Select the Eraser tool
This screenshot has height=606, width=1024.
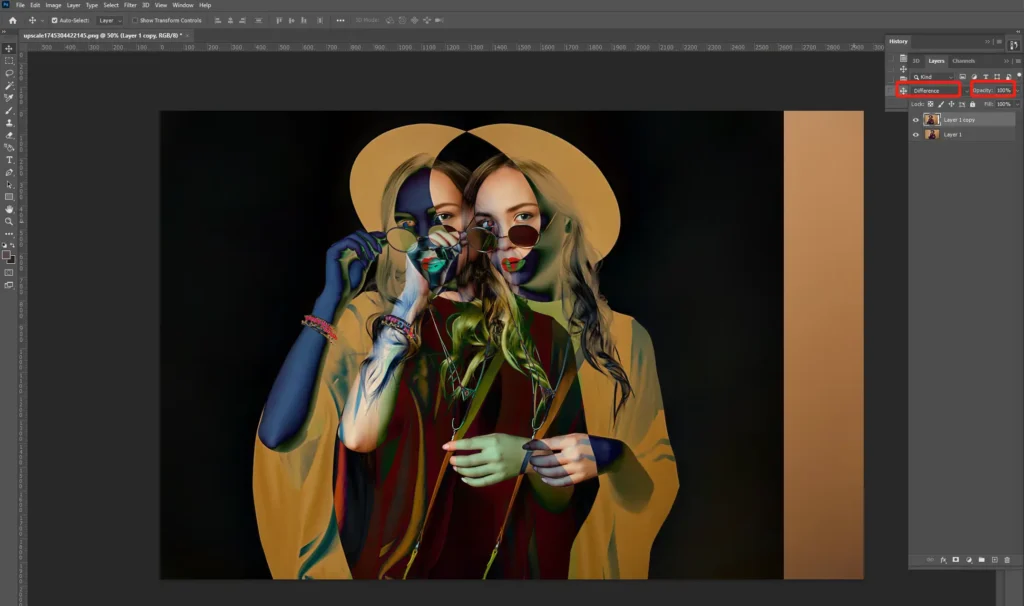coord(9,135)
